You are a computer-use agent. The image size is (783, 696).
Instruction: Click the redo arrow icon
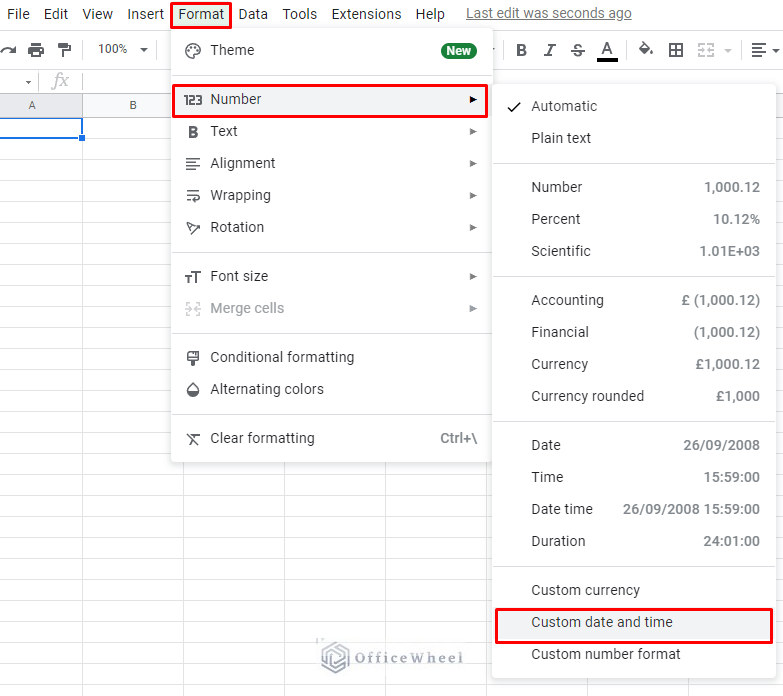[x=8, y=50]
